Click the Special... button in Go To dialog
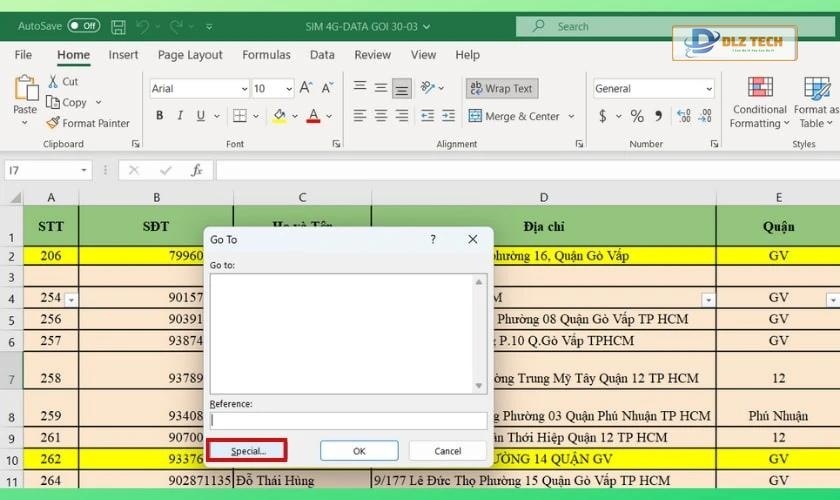The height and width of the screenshot is (500, 840). pyautogui.click(x=247, y=451)
